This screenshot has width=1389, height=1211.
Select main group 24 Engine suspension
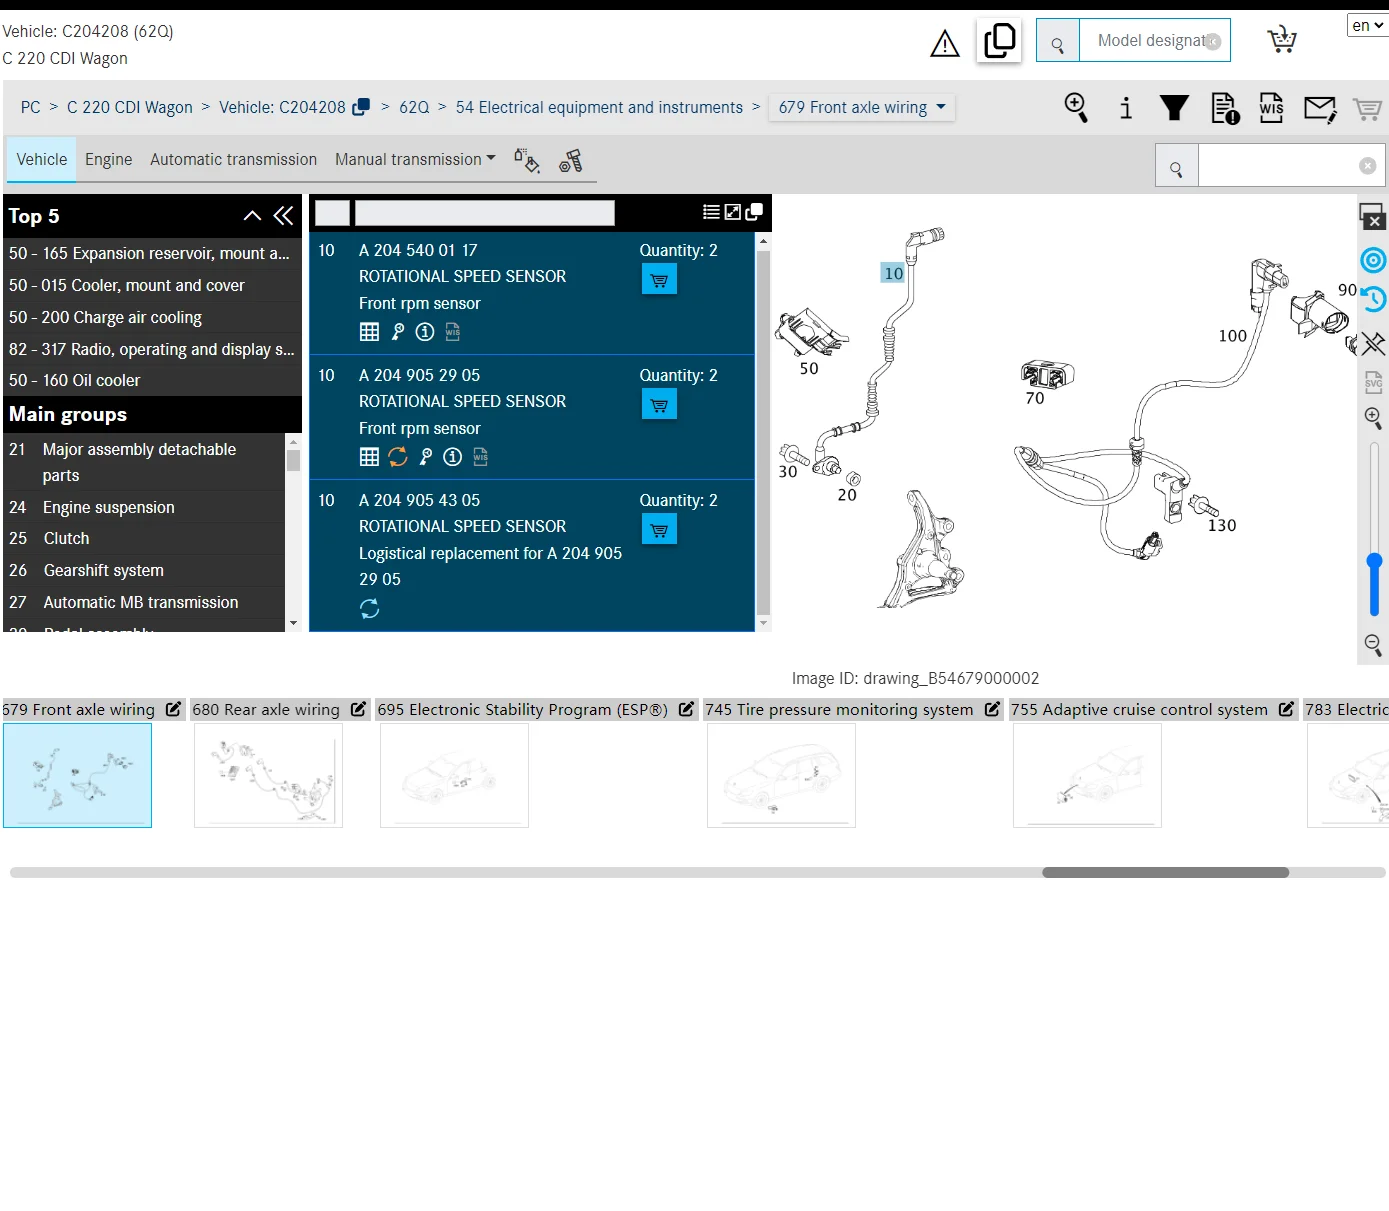pyautogui.click(x=144, y=508)
